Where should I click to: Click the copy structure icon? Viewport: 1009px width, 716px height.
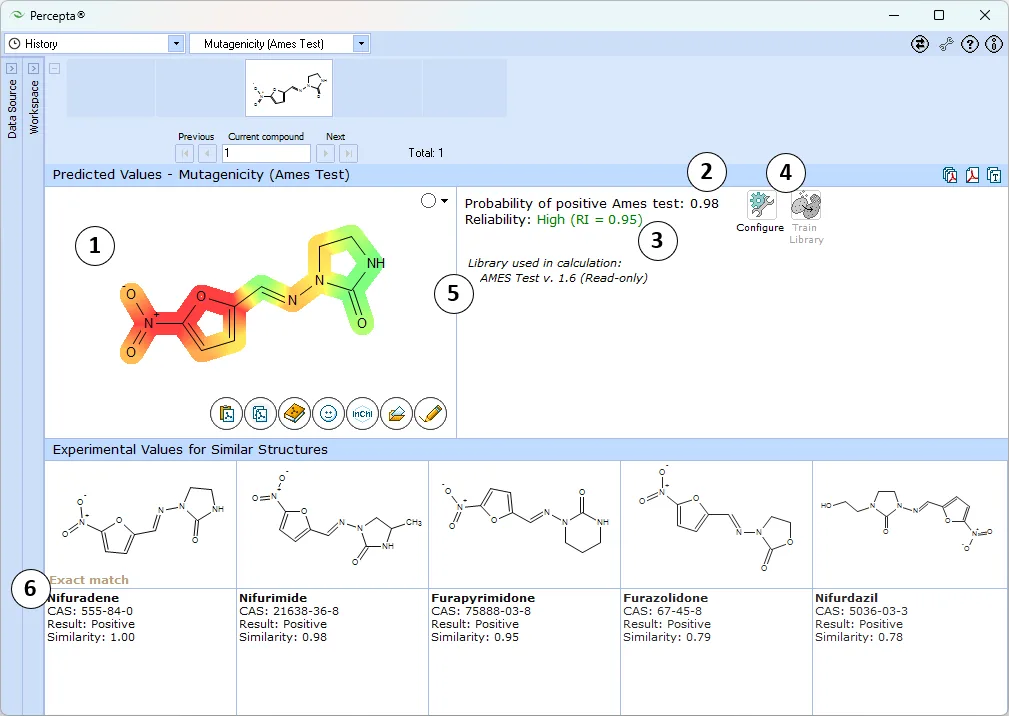click(261, 414)
